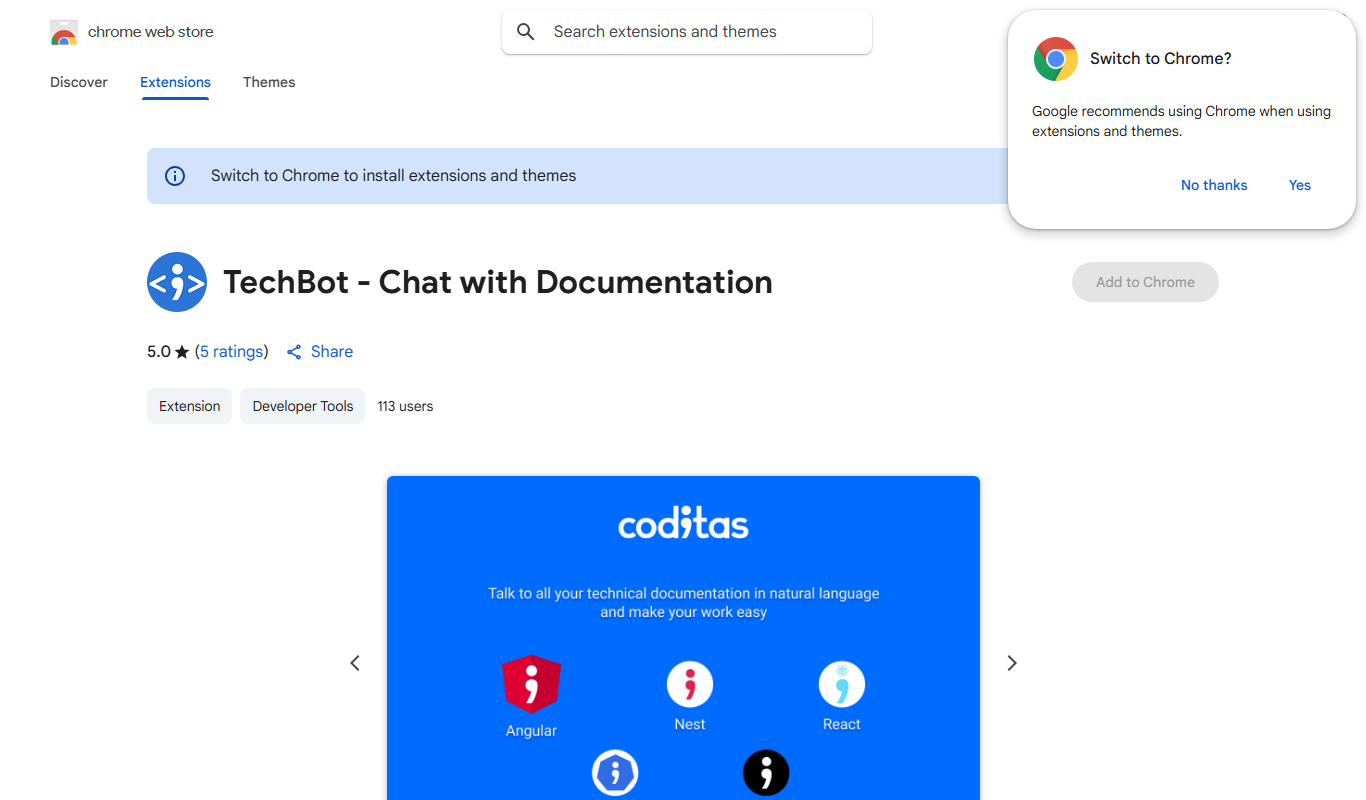Click the coditas wordmark in the screenshot
This screenshot has height=800, width=1366.
[683, 524]
